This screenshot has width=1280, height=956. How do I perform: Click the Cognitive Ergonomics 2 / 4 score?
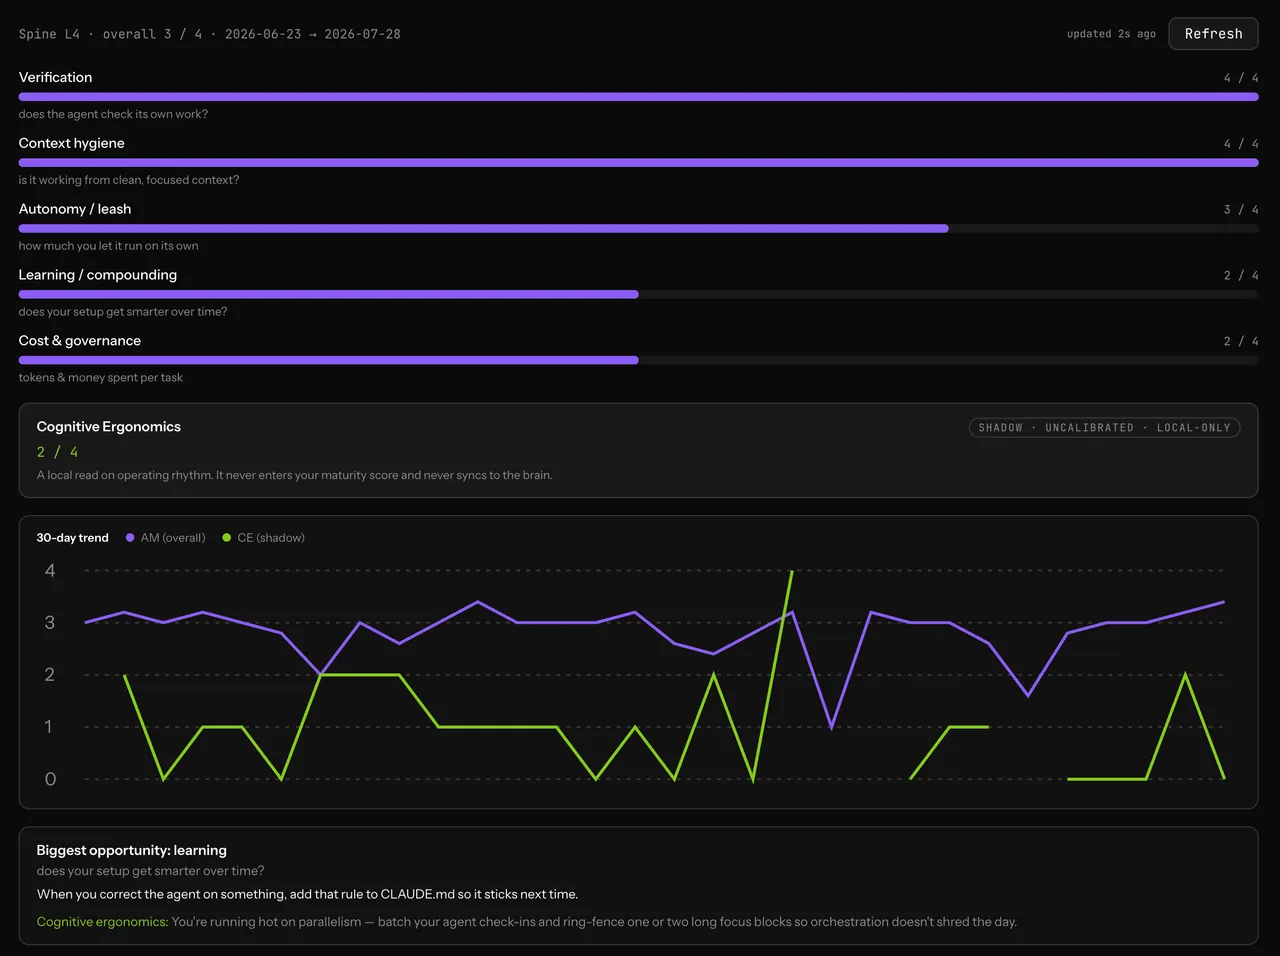click(57, 452)
